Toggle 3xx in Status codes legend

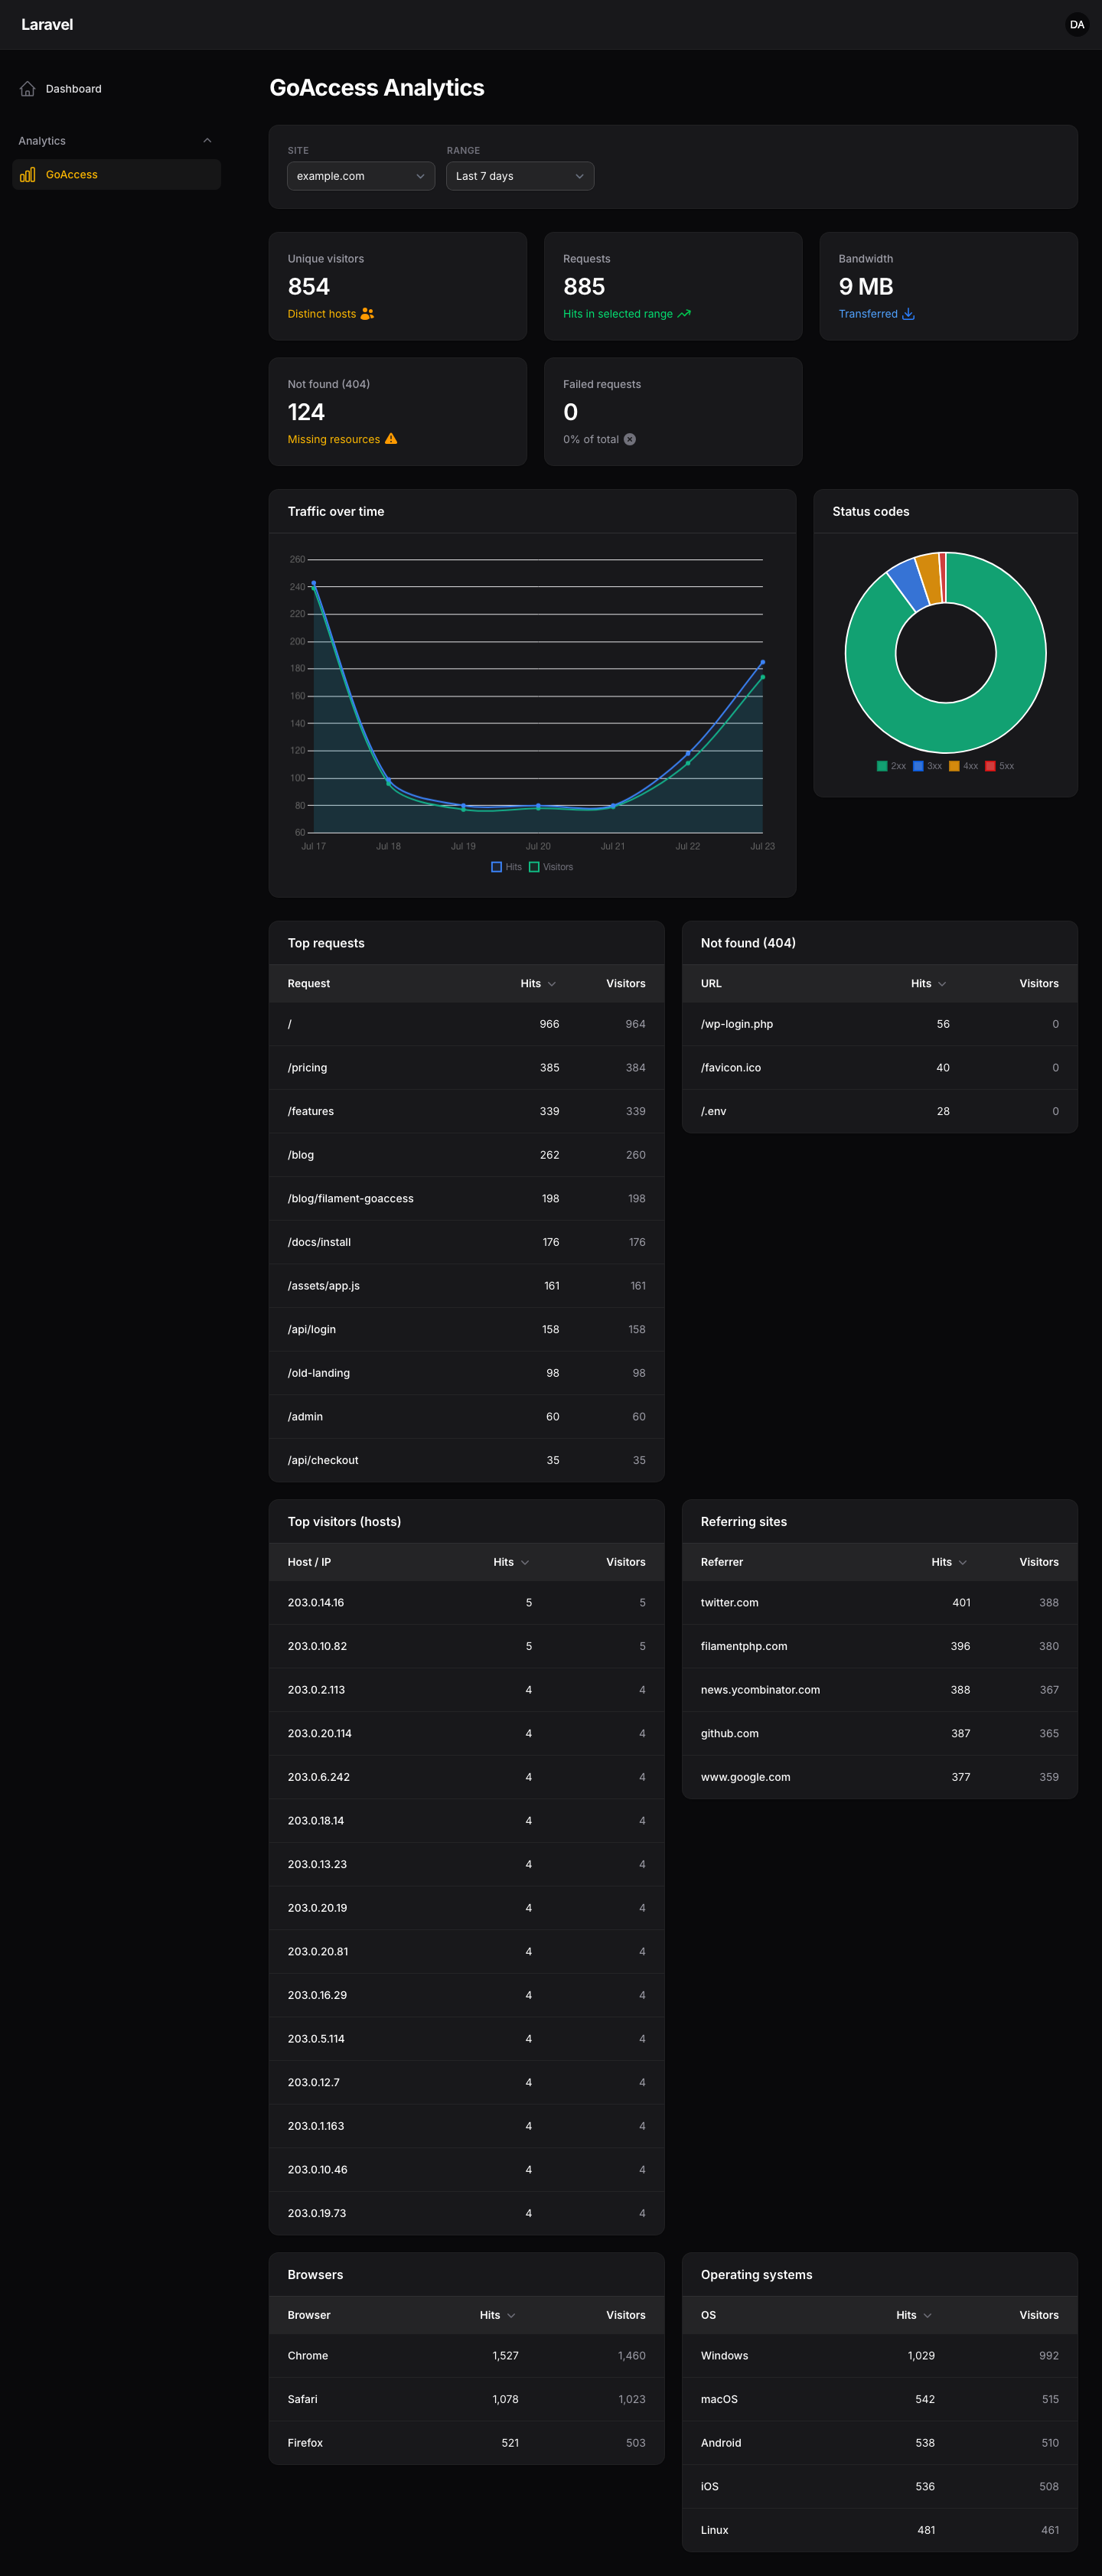pyautogui.click(x=927, y=766)
